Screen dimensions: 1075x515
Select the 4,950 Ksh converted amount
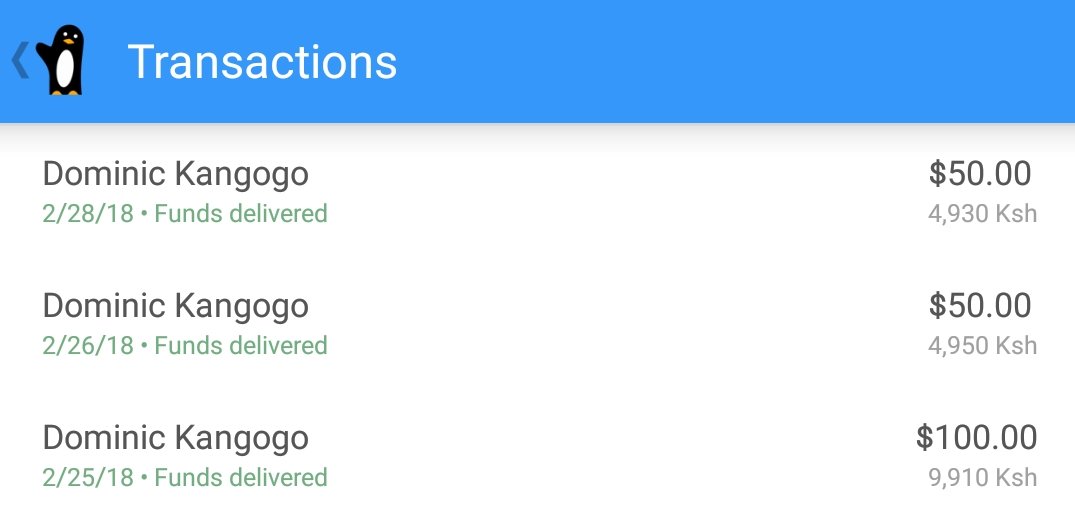tap(982, 346)
